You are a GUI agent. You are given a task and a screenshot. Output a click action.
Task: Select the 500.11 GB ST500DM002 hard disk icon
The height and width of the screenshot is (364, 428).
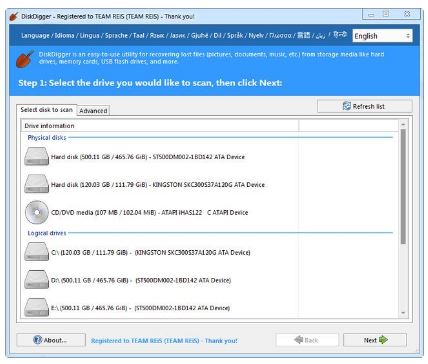[x=37, y=157]
